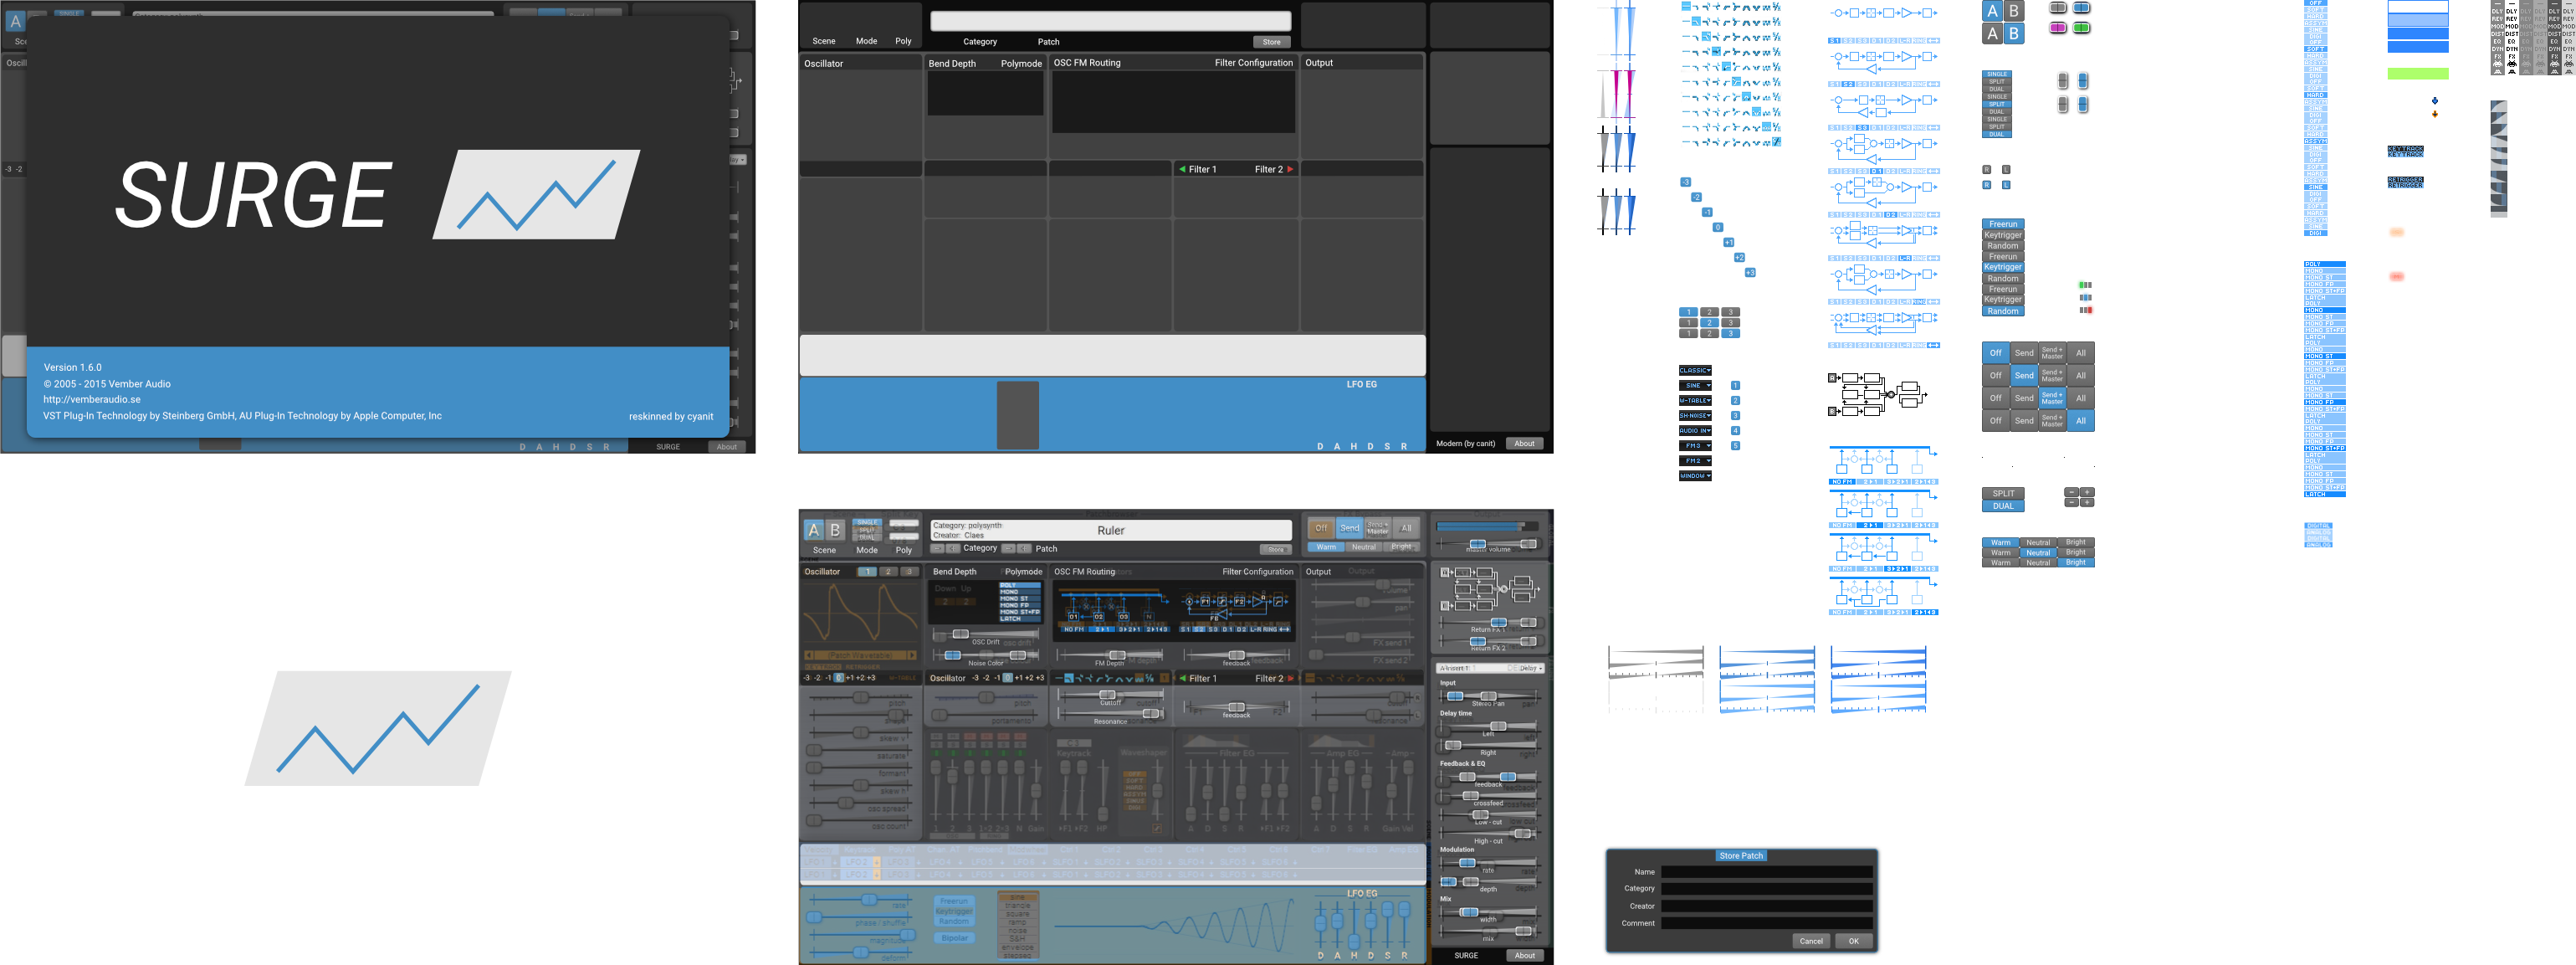The width and height of the screenshot is (2576, 965).
Task: Select the highlighted Send + Master button sprite
Action: [x=2053, y=398]
